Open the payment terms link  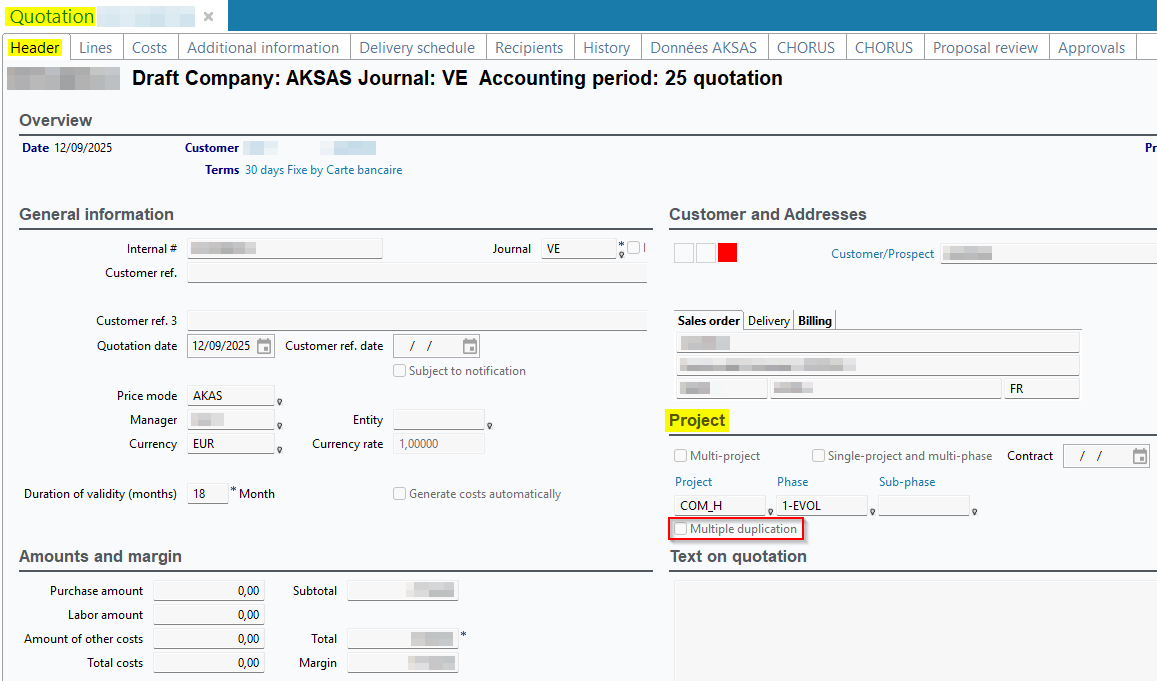[323, 170]
